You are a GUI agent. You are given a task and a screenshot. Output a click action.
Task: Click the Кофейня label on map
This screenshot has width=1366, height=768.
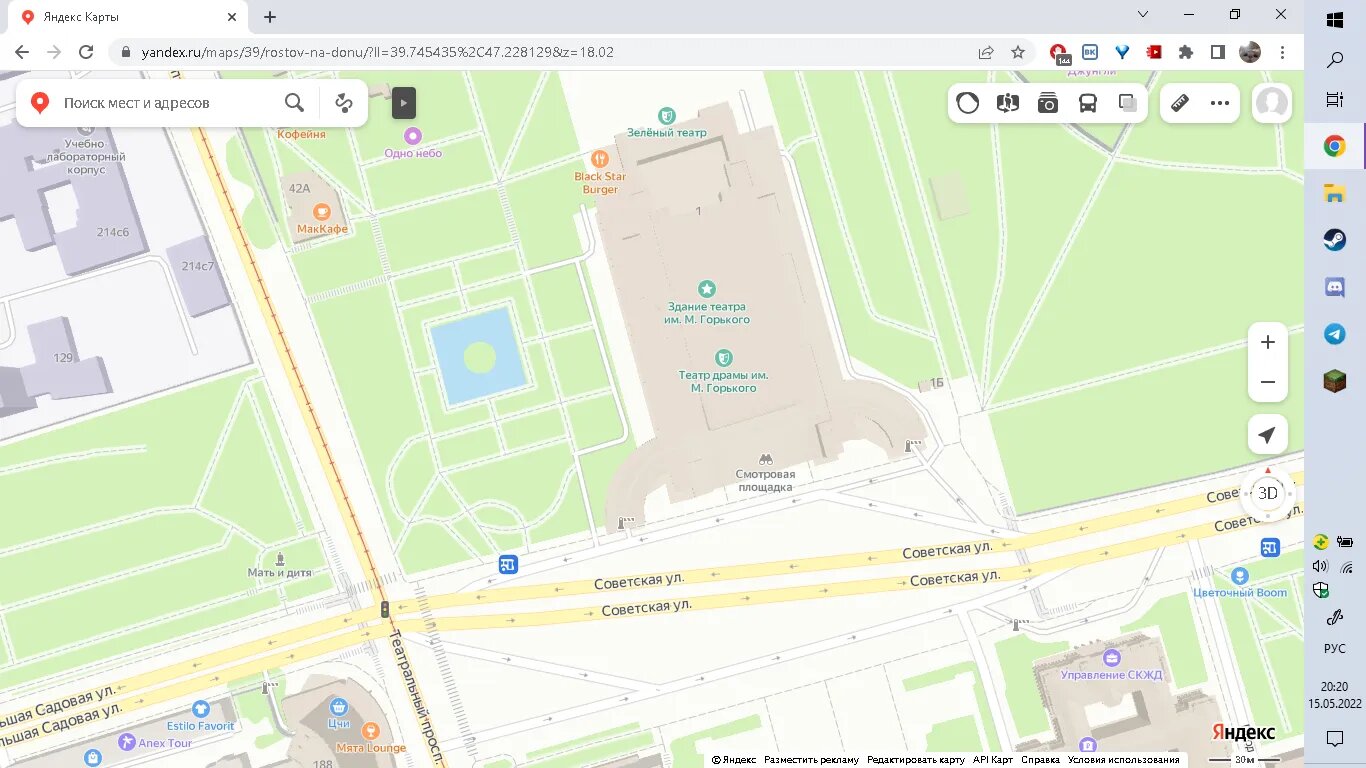(301, 134)
